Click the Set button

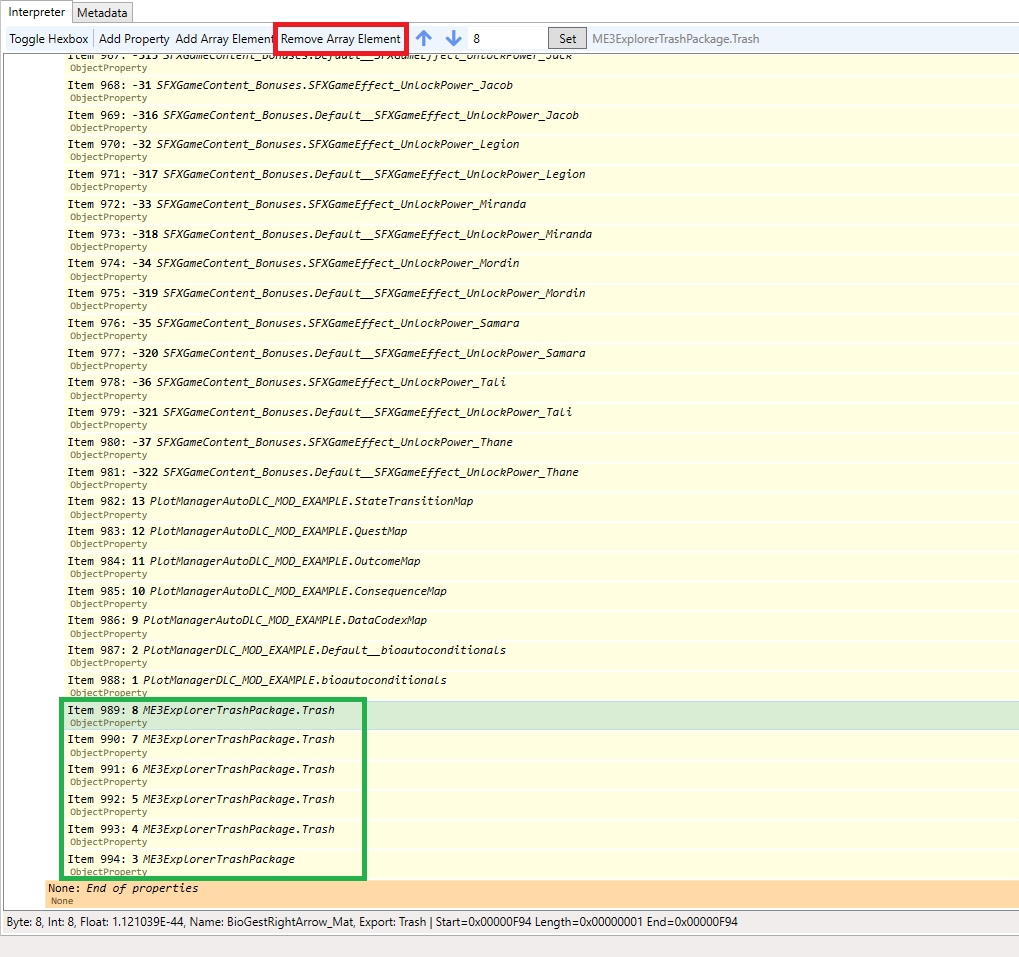tap(567, 38)
